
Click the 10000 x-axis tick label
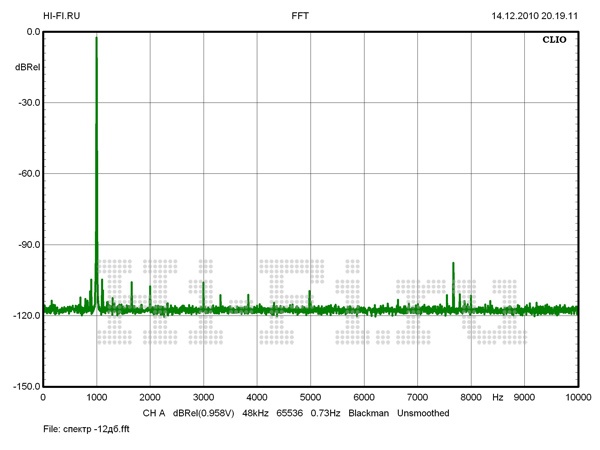[577, 397]
